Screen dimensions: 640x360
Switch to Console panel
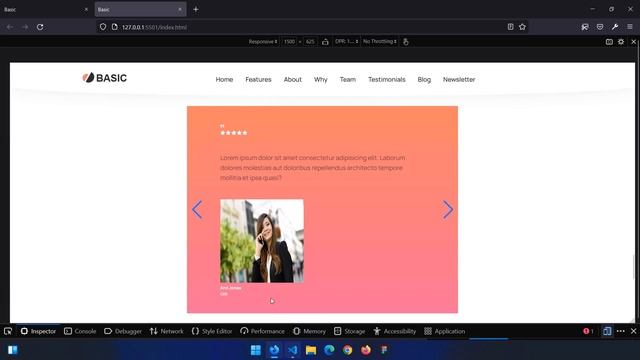[x=80, y=331]
